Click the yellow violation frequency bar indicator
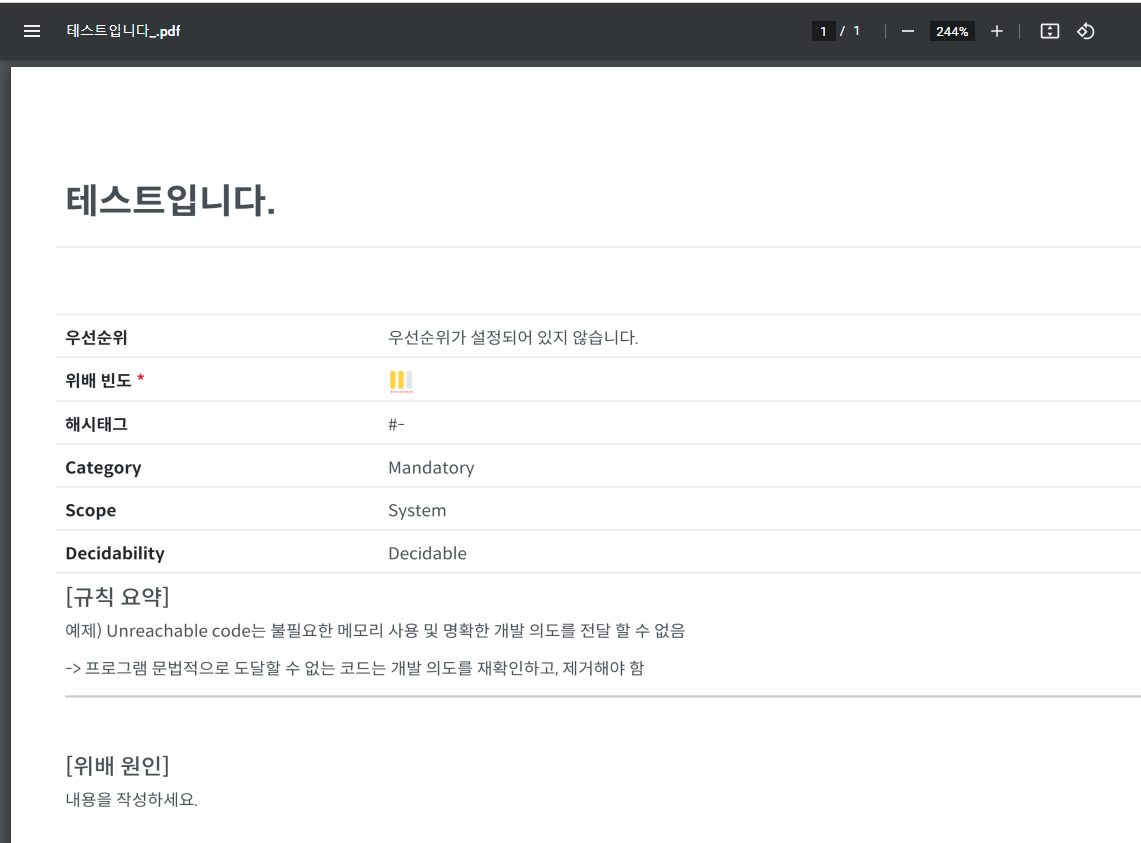This screenshot has width=1141, height=843. pos(400,380)
